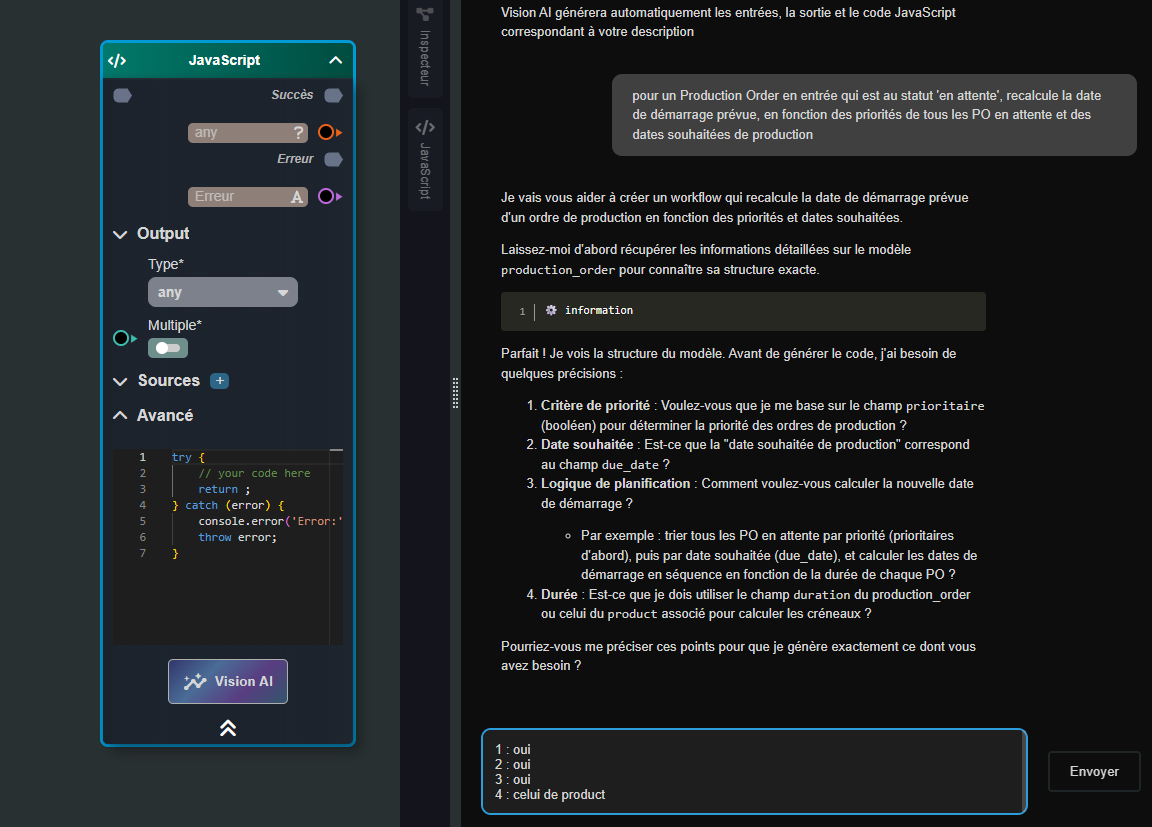
Task: Click the green Multiple input port
Action: point(121,338)
